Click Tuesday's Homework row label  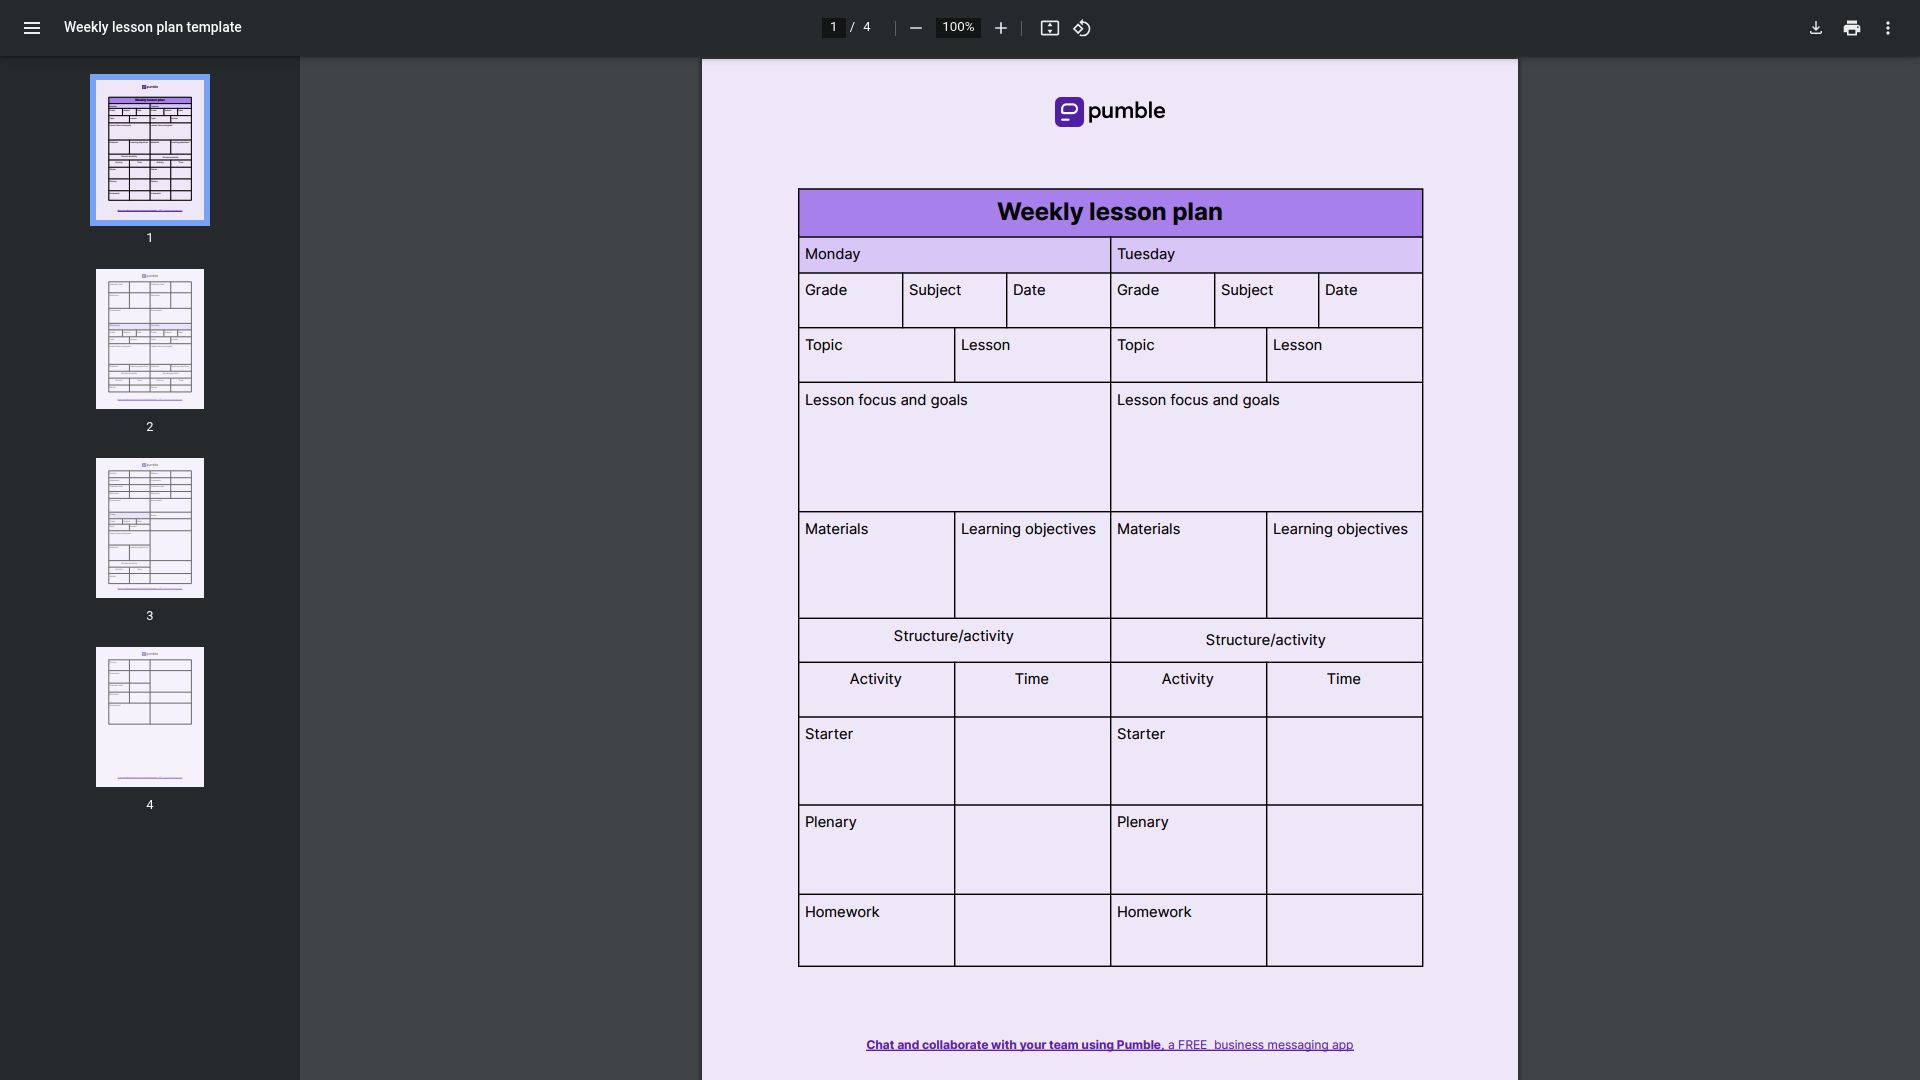(x=1154, y=912)
